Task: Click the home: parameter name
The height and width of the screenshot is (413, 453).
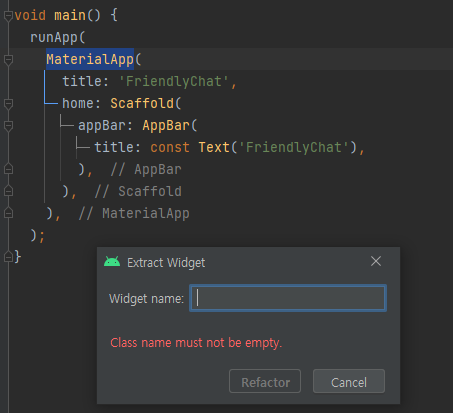Action: coord(81,103)
